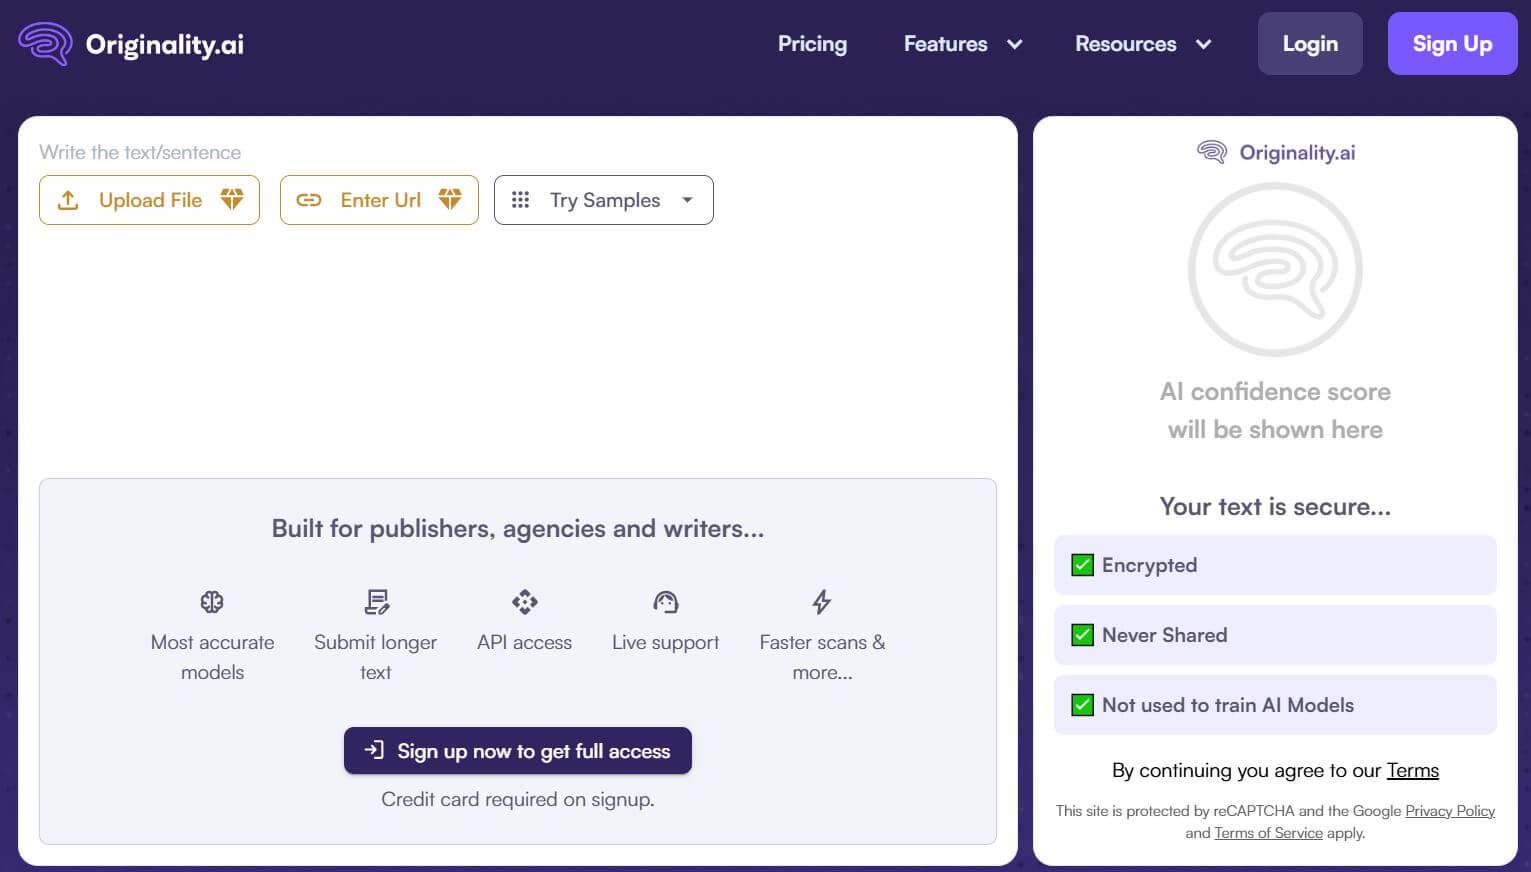Toggle the Not used to train AI Models checkbox
Image resolution: width=1531 pixels, height=872 pixels.
[x=1082, y=705]
